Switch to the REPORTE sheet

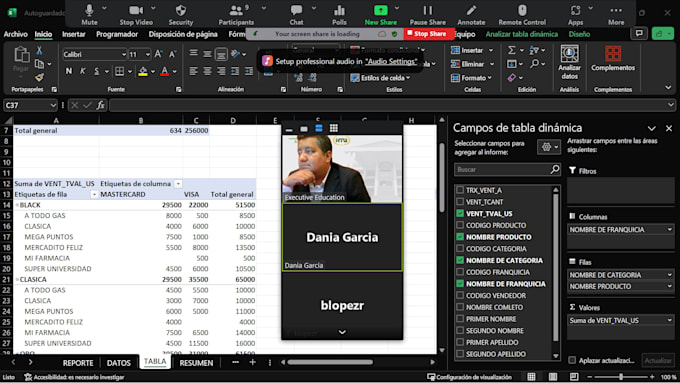[x=78, y=363]
